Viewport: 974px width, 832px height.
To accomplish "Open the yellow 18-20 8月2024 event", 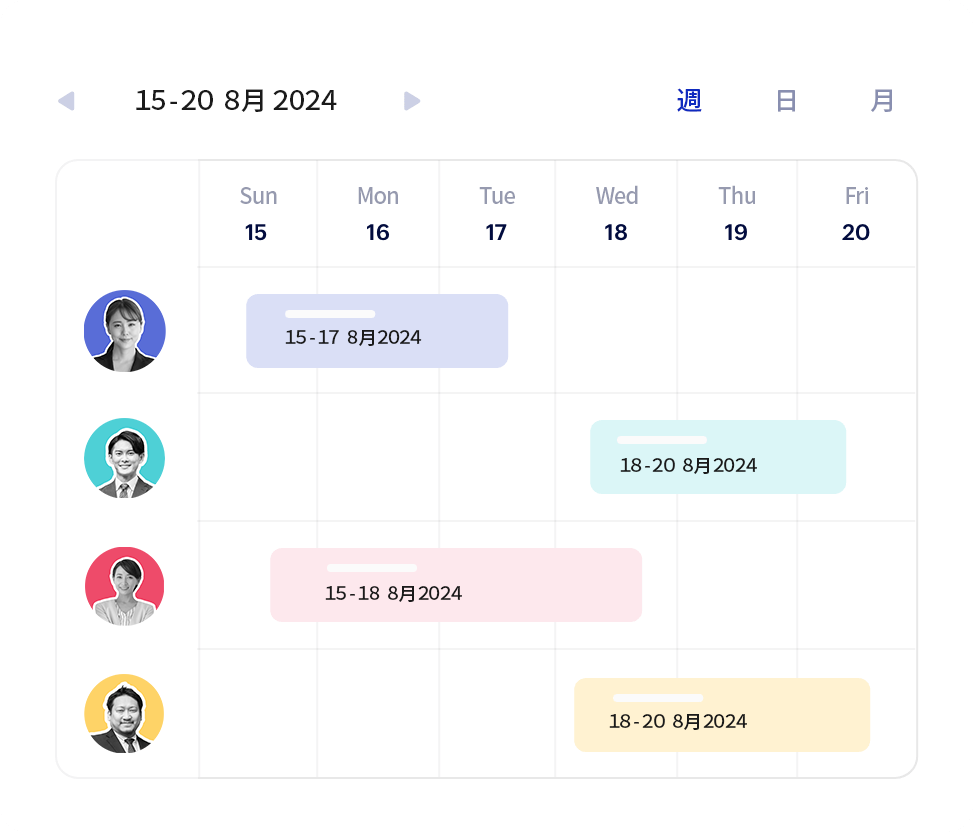I will click(722, 715).
